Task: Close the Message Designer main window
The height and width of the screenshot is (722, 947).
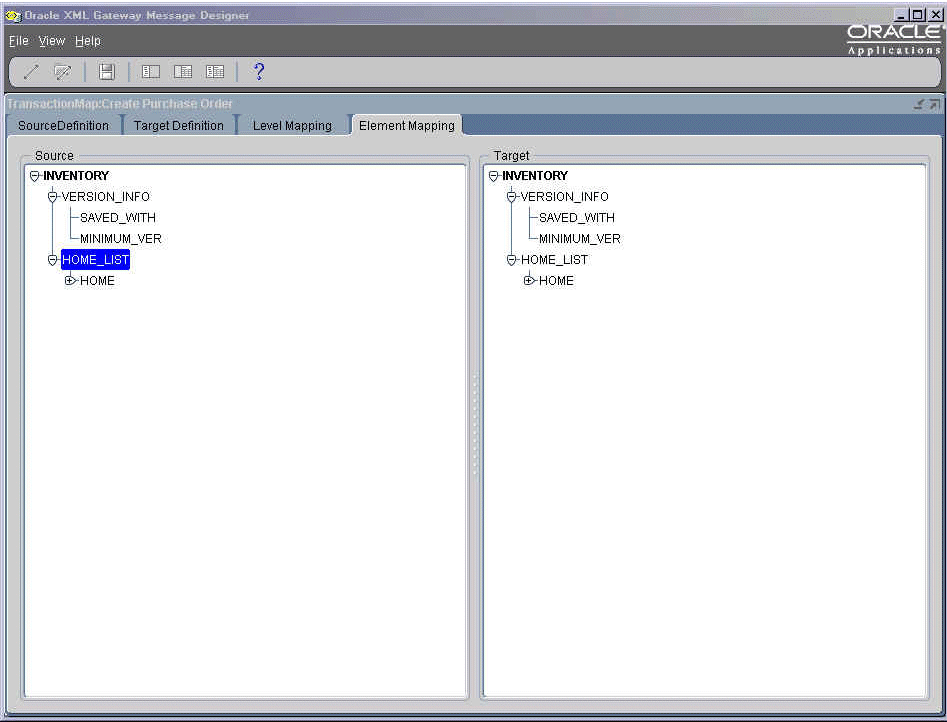Action: 934,15
